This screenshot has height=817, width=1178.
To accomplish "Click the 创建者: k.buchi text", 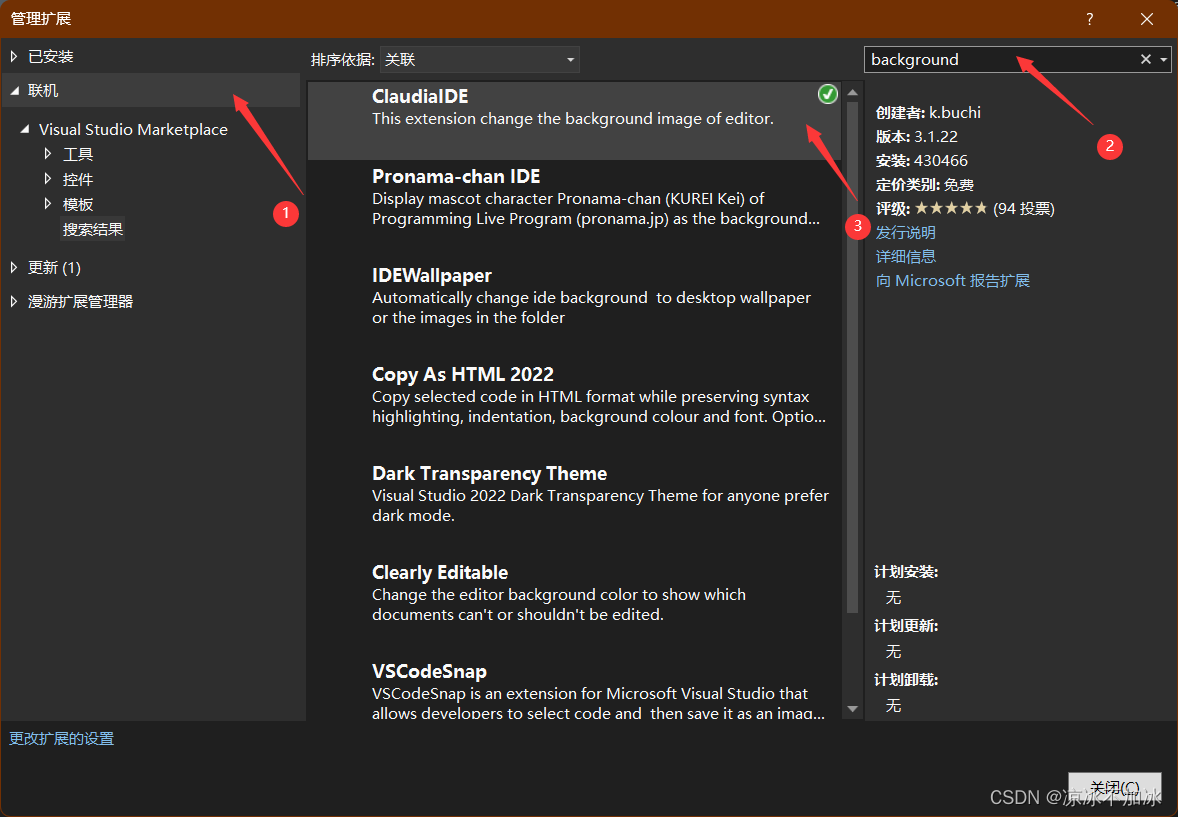I will pos(928,113).
